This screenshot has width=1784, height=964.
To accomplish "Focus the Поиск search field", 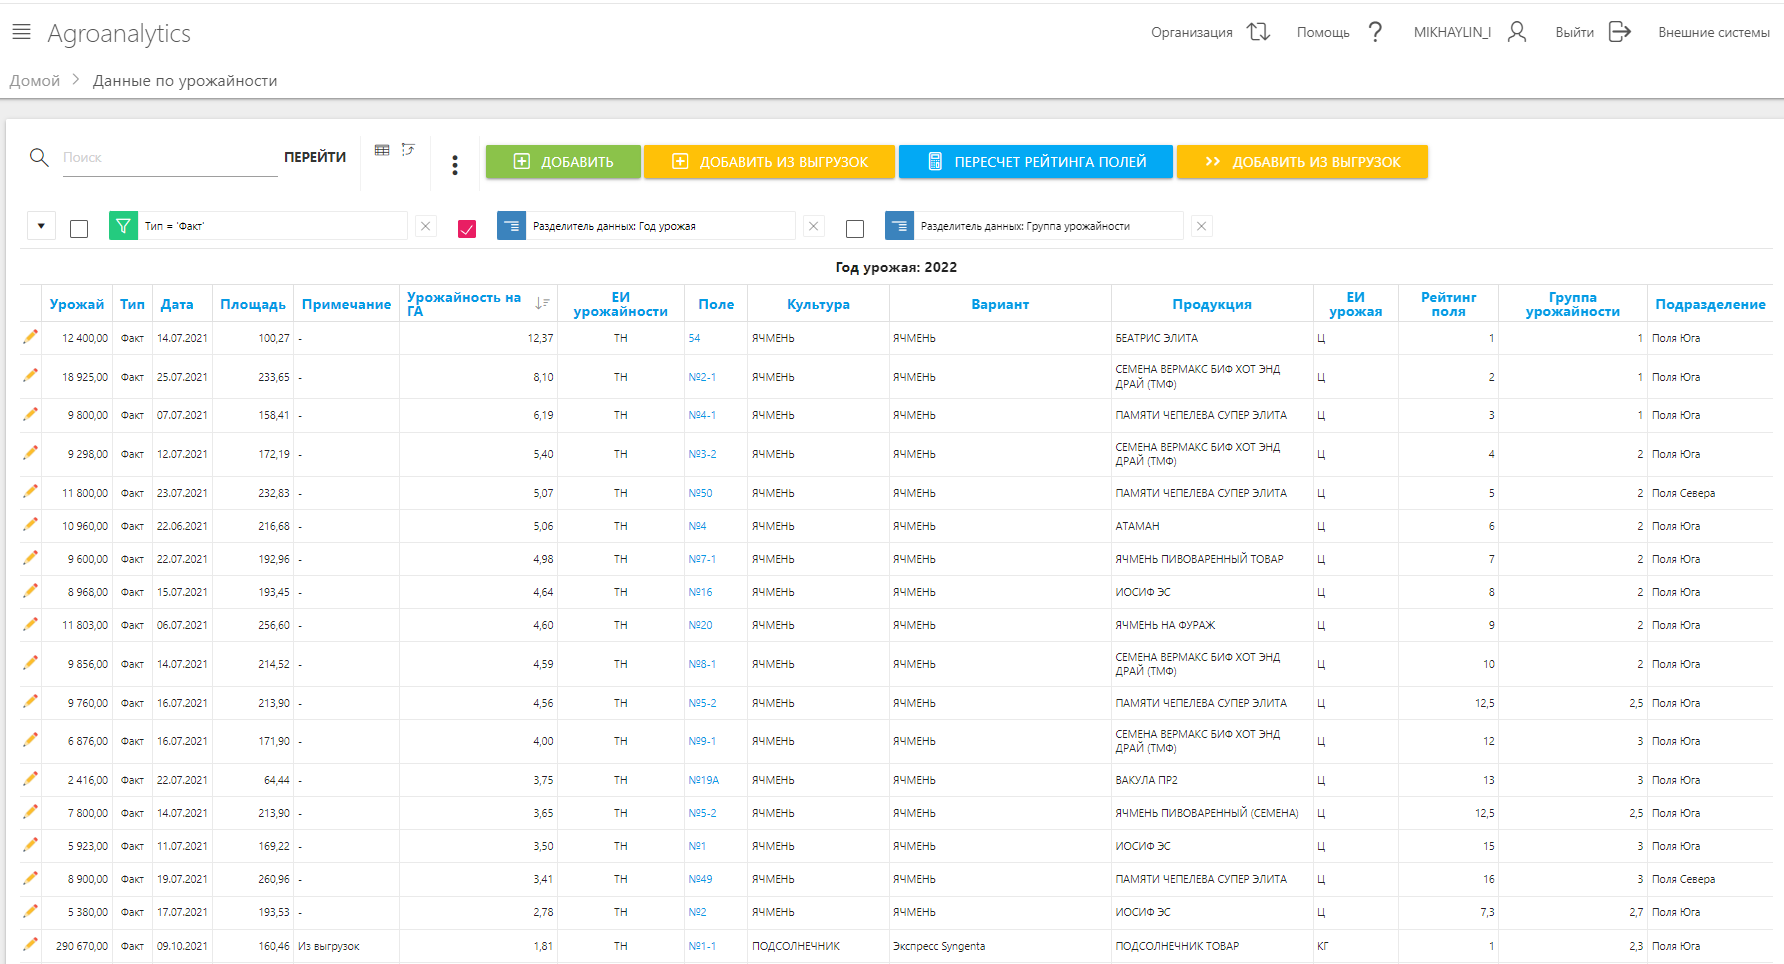I will pyautogui.click(x=170, y=158).
